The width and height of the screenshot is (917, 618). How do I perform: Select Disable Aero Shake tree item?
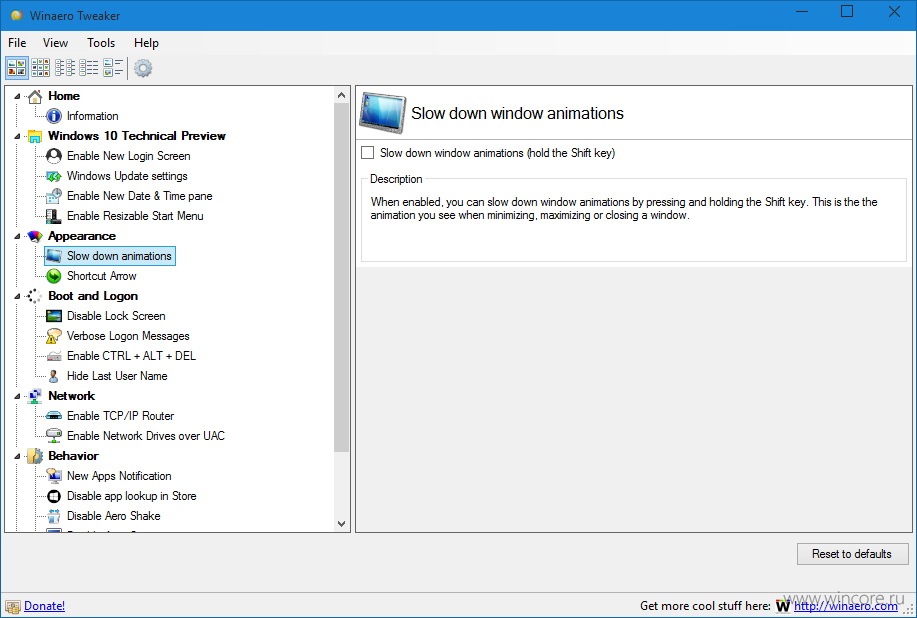click(113, 516)
